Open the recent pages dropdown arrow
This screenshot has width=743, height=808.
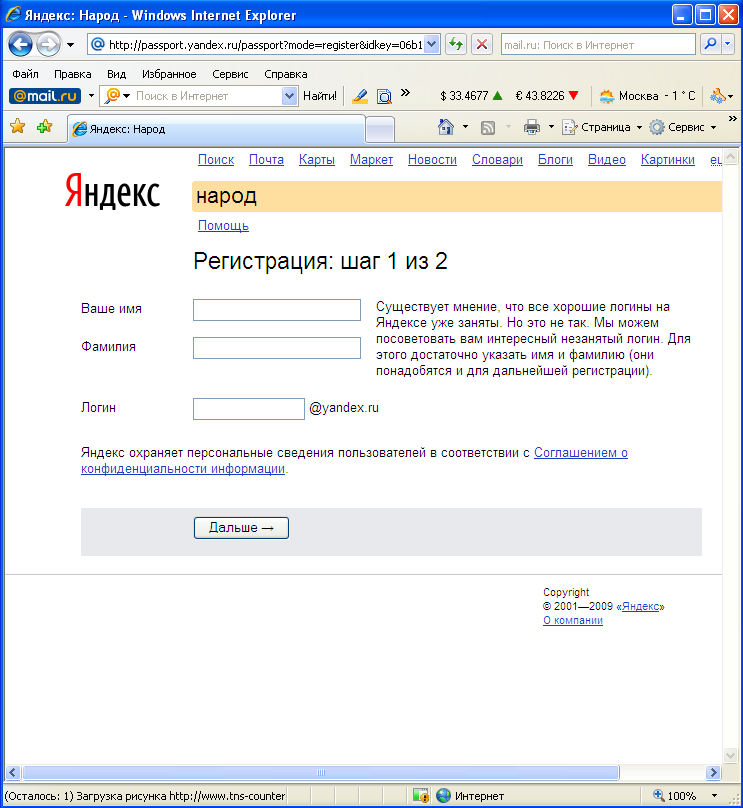[x=71, y=45]
